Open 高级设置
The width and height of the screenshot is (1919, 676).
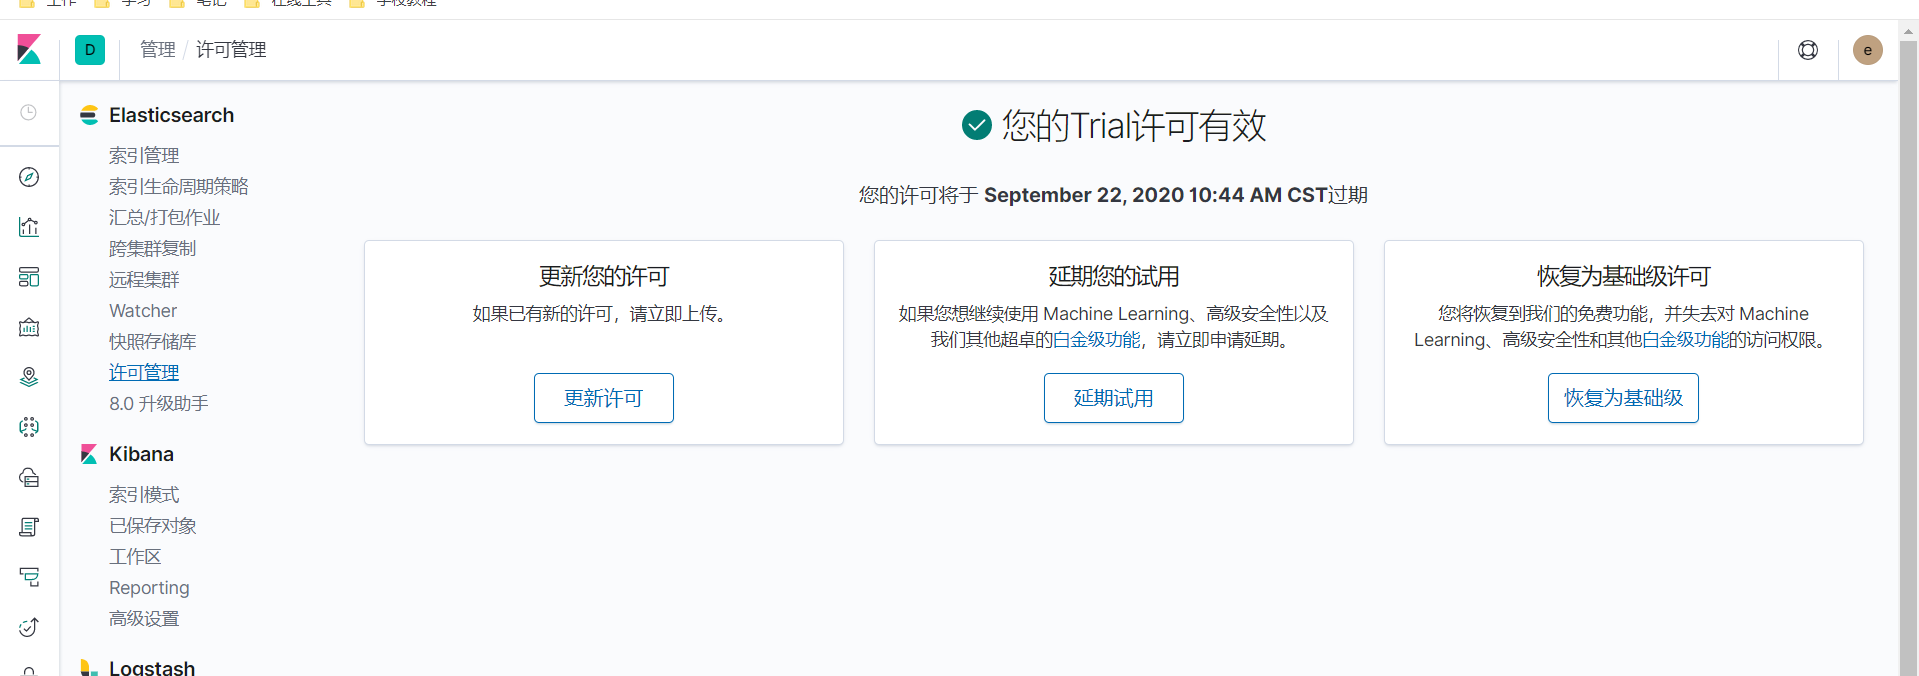[x=144, y=619]
